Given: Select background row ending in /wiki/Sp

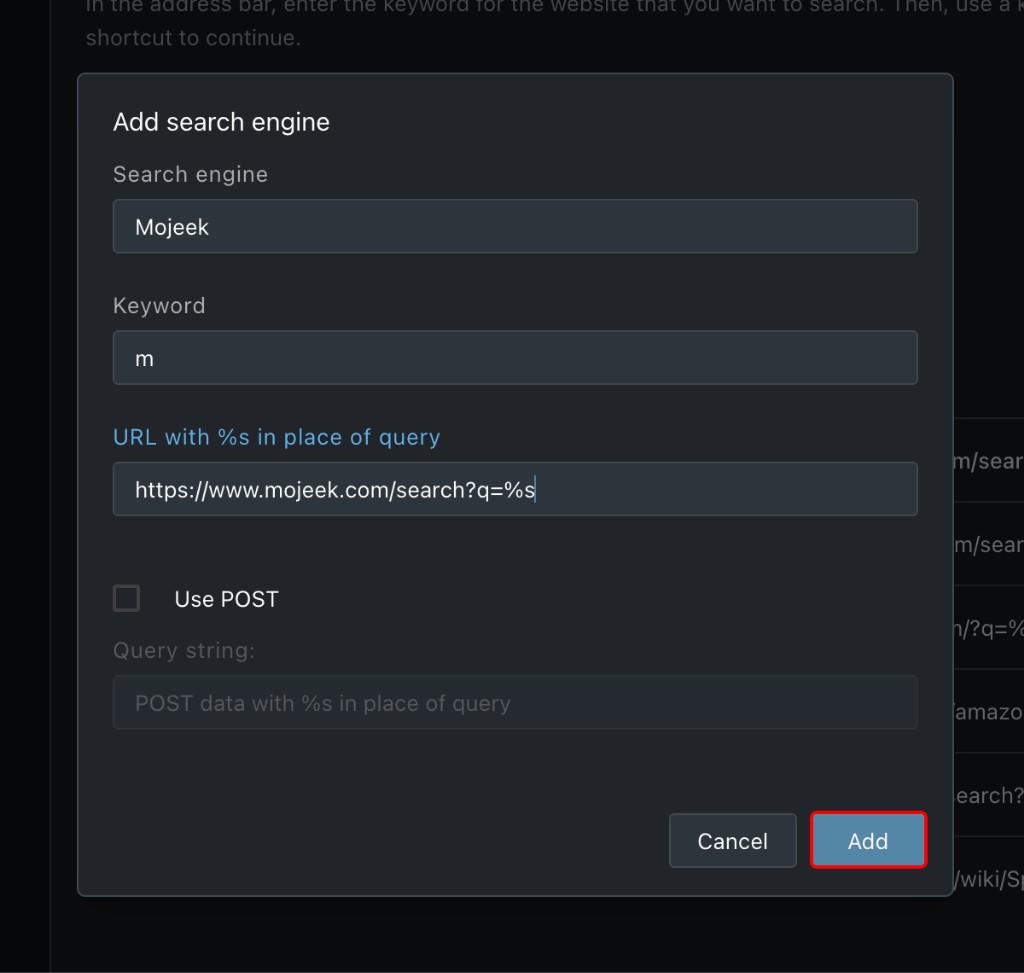Looking at the screenshot, I should tap(989, 878).
